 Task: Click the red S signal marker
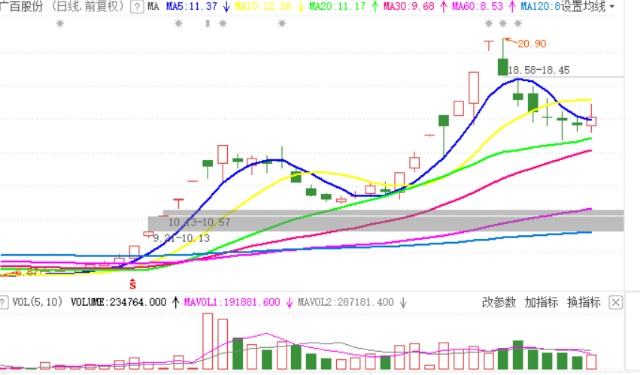(133, 284)
